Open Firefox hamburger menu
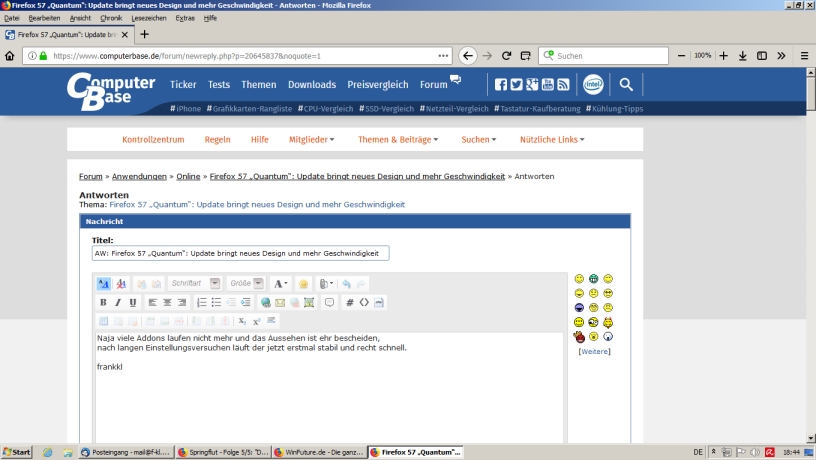The image size is (816, 460). (804, 56)
